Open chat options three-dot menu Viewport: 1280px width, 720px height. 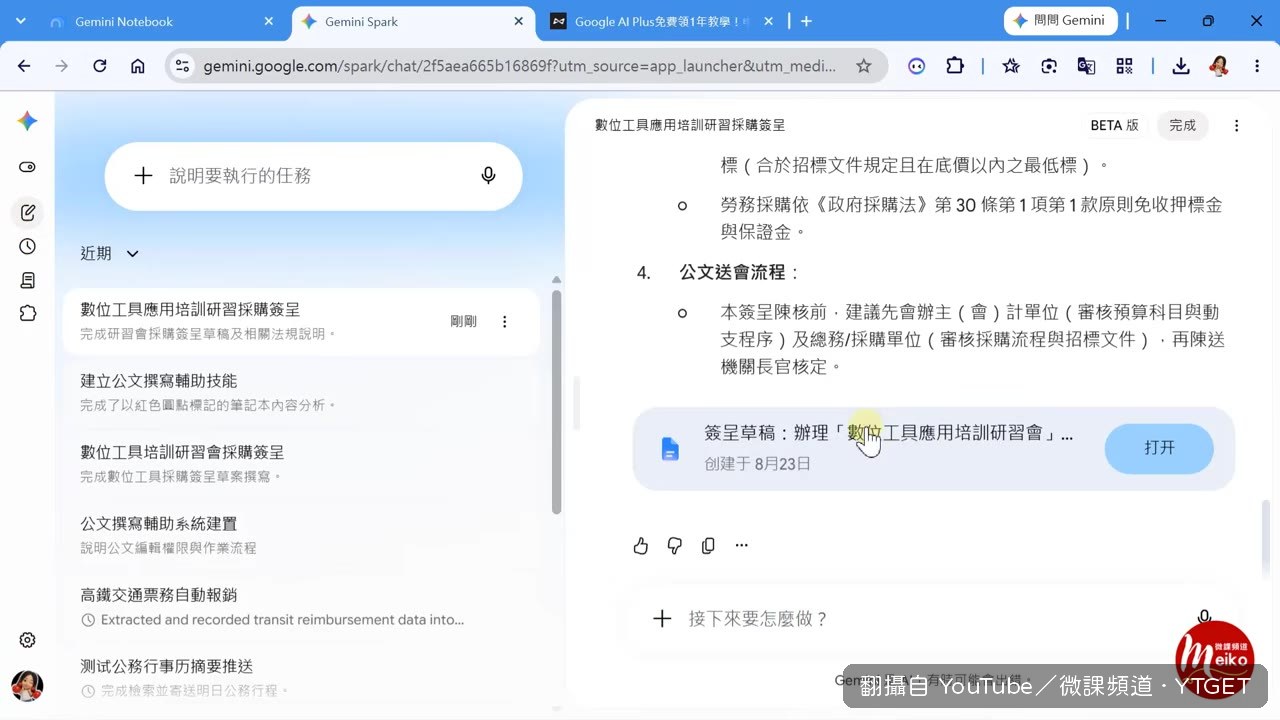[1237, 126]
